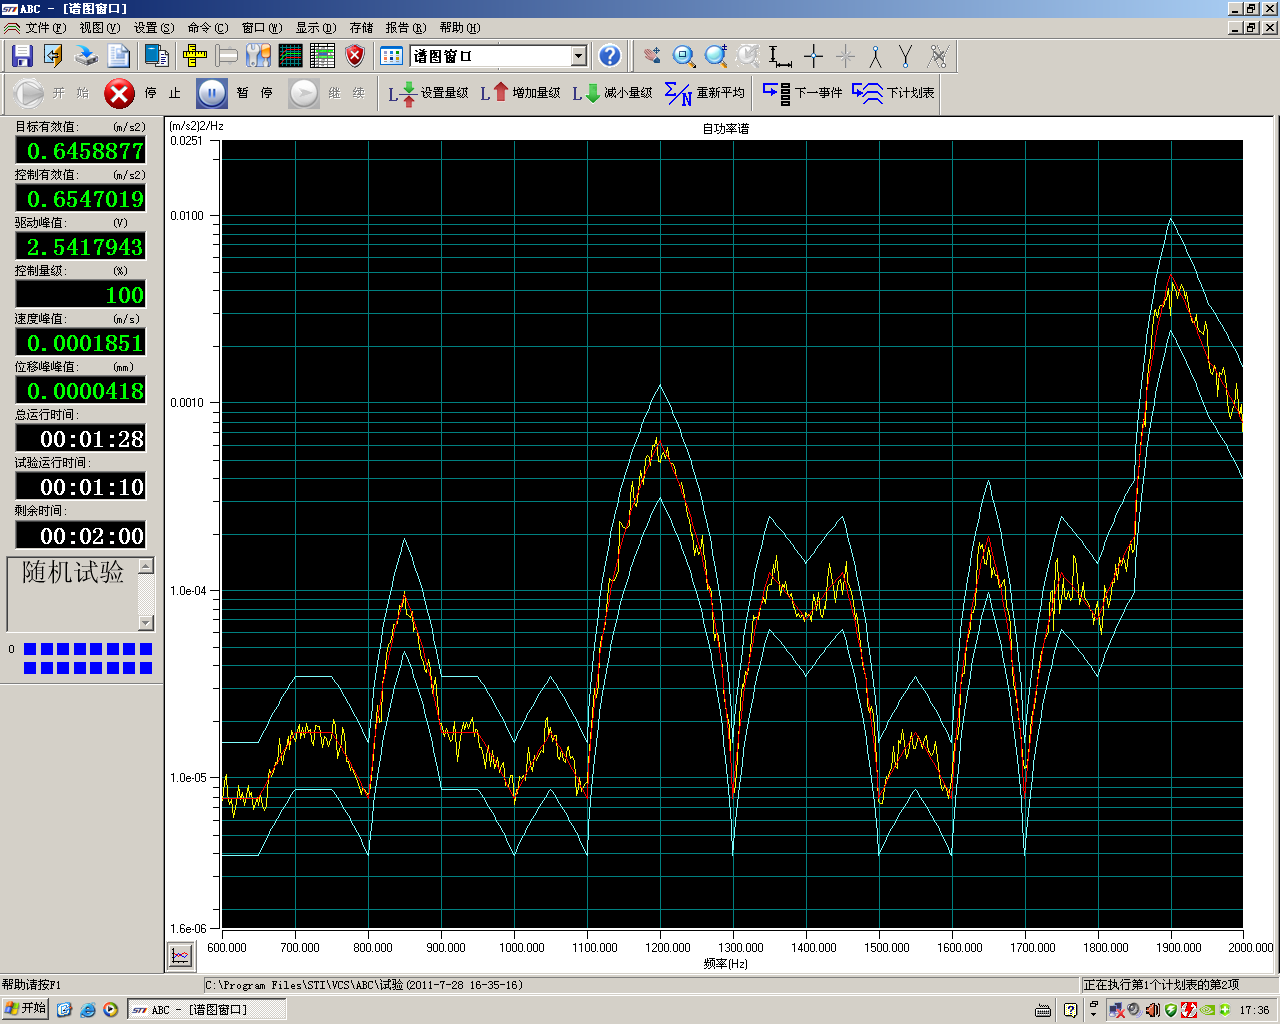Open the Windows 开始 start button
1280x1024 pixels.
[x=25, y=1009]
